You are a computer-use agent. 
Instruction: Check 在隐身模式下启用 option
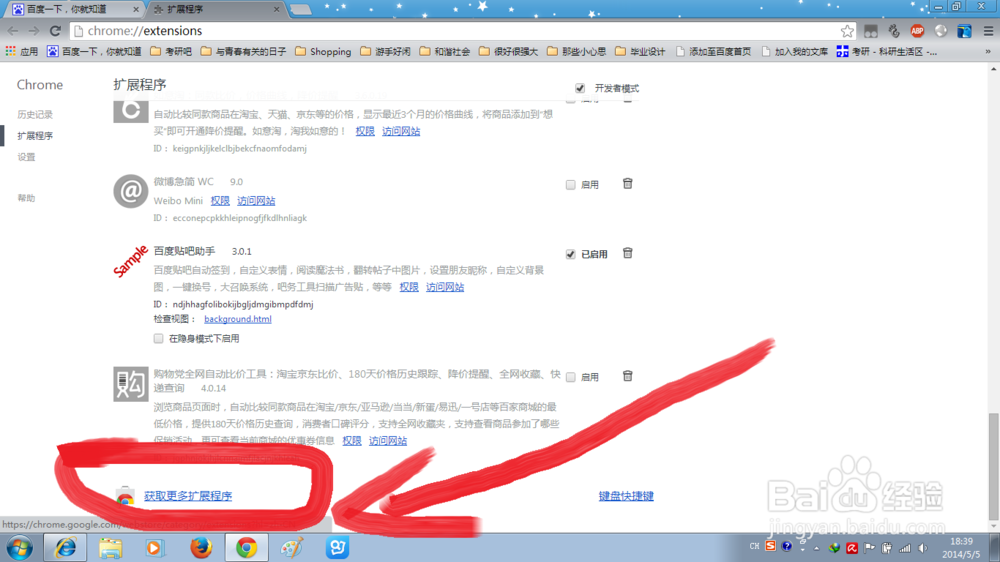pos(158,339)
